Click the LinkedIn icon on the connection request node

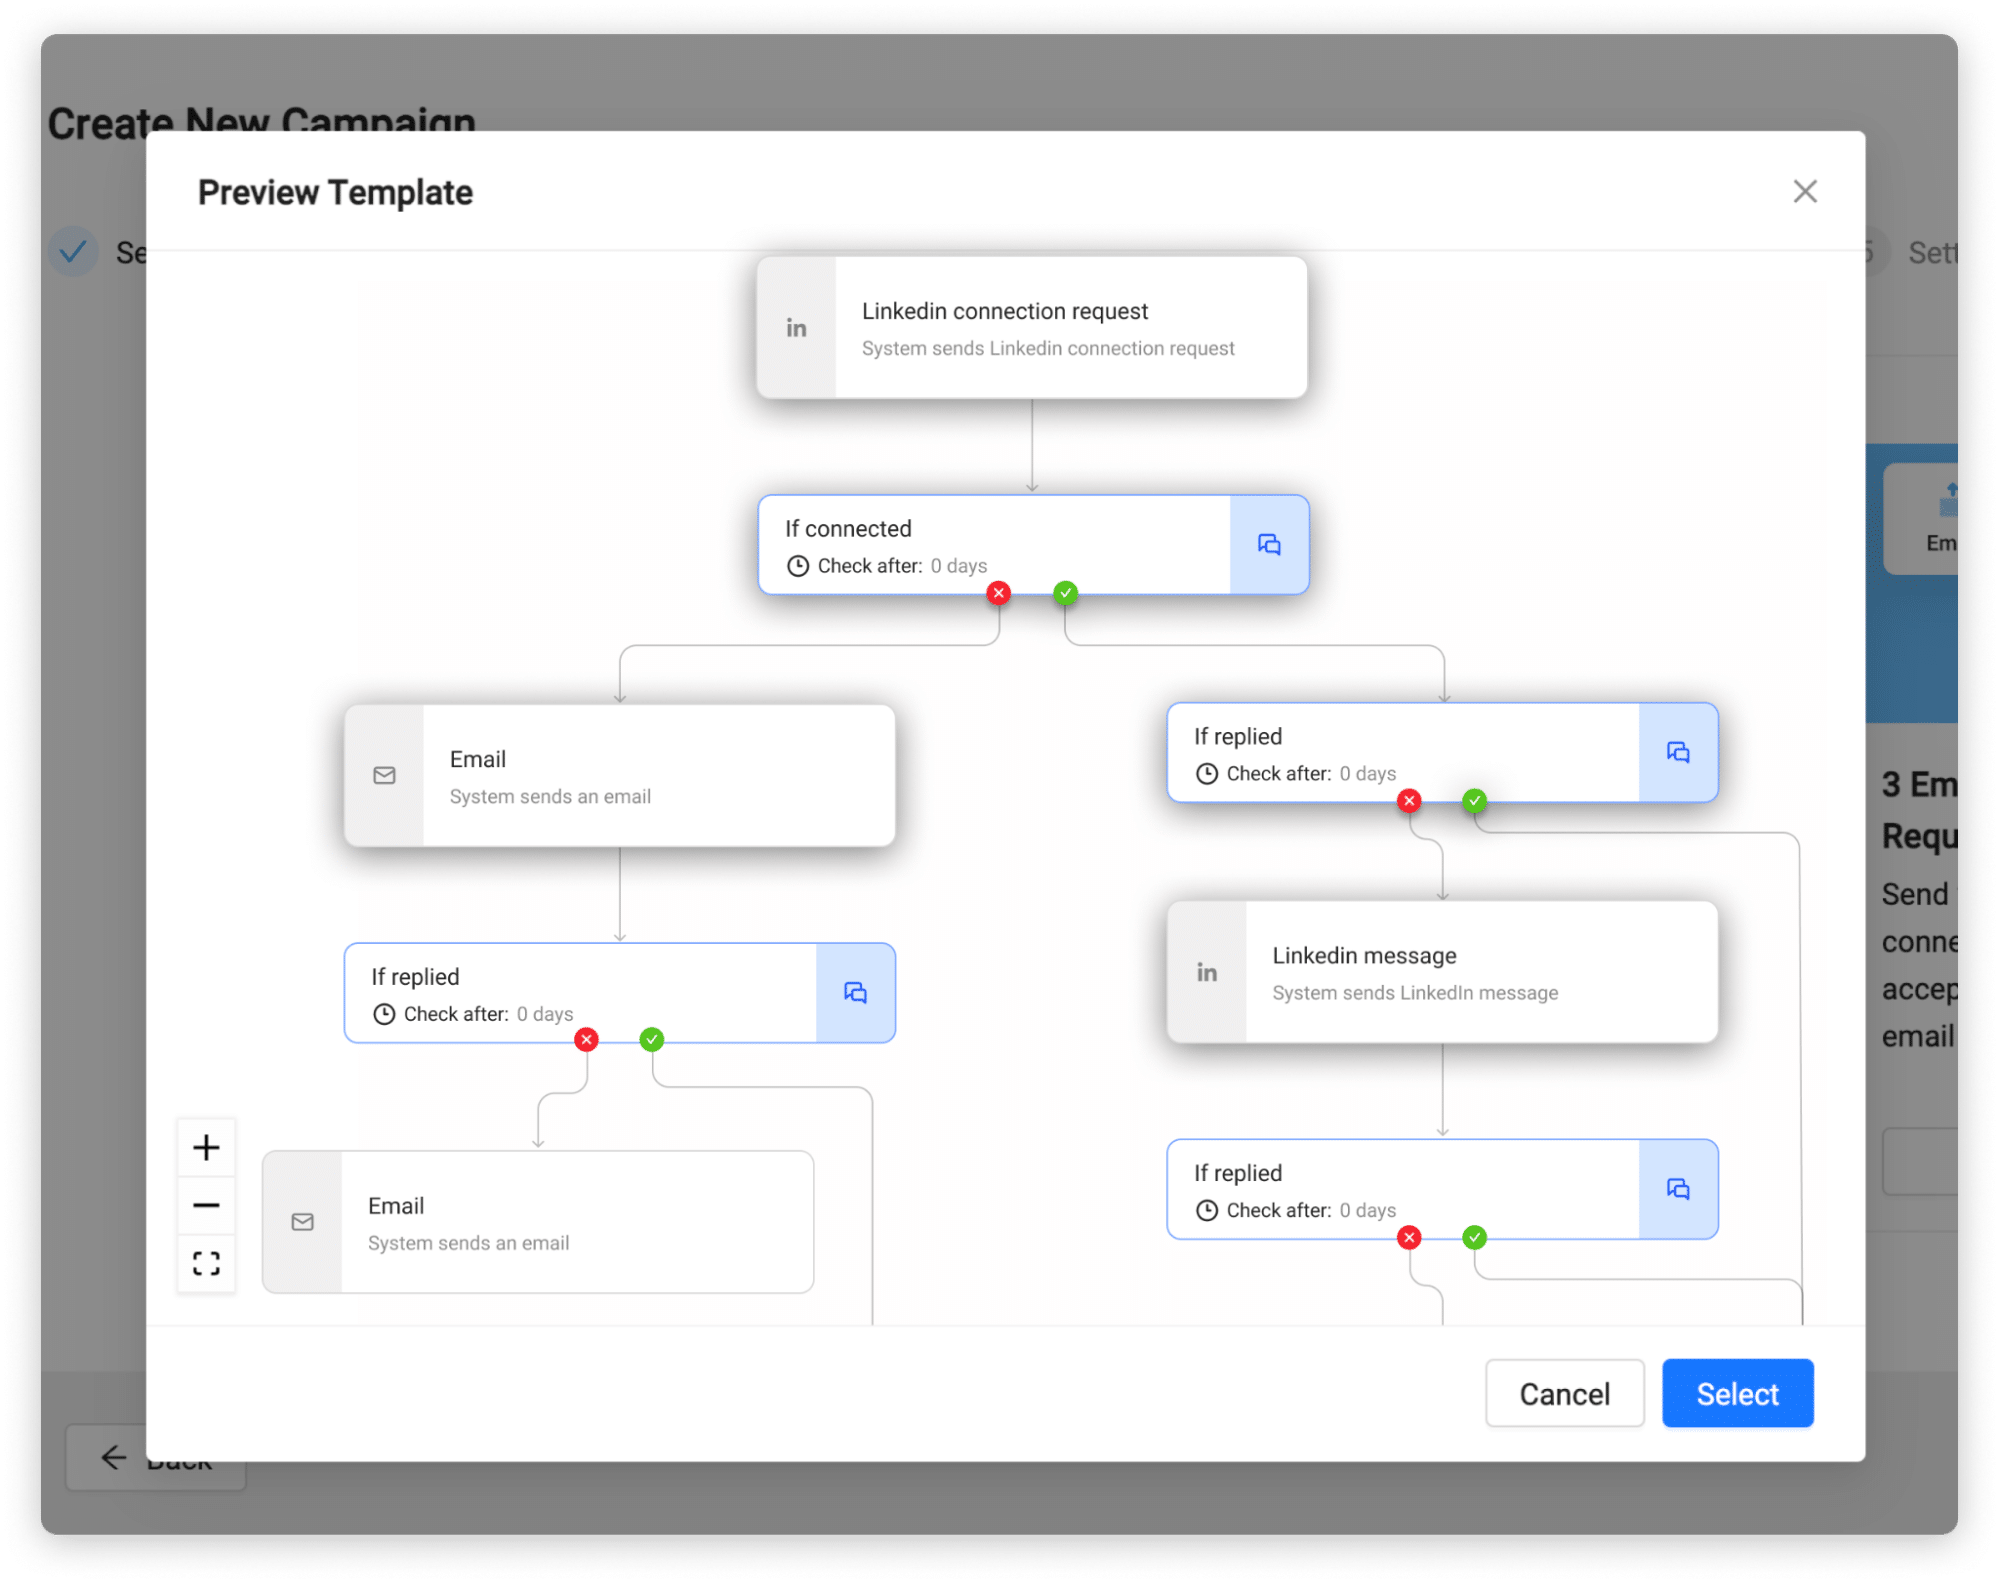pos(796,327)
